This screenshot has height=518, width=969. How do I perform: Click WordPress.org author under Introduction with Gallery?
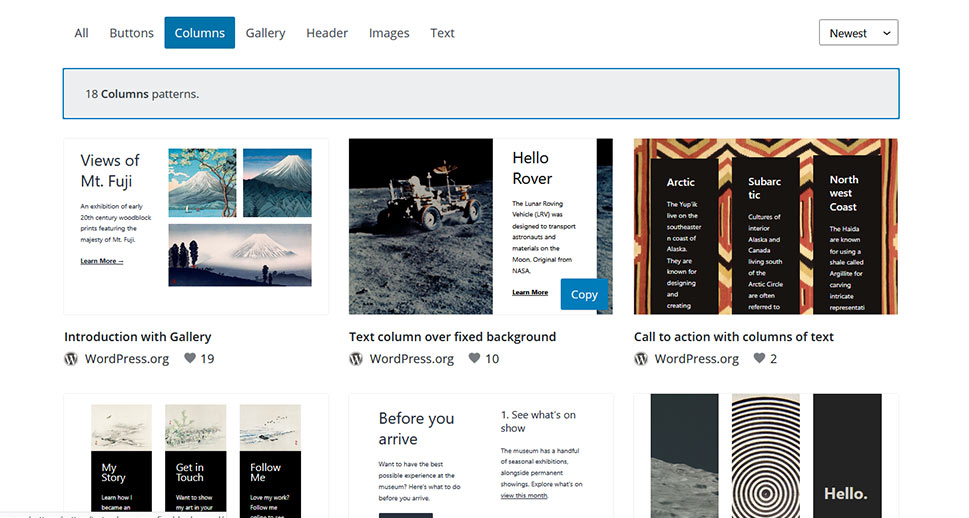click(127, 359)
